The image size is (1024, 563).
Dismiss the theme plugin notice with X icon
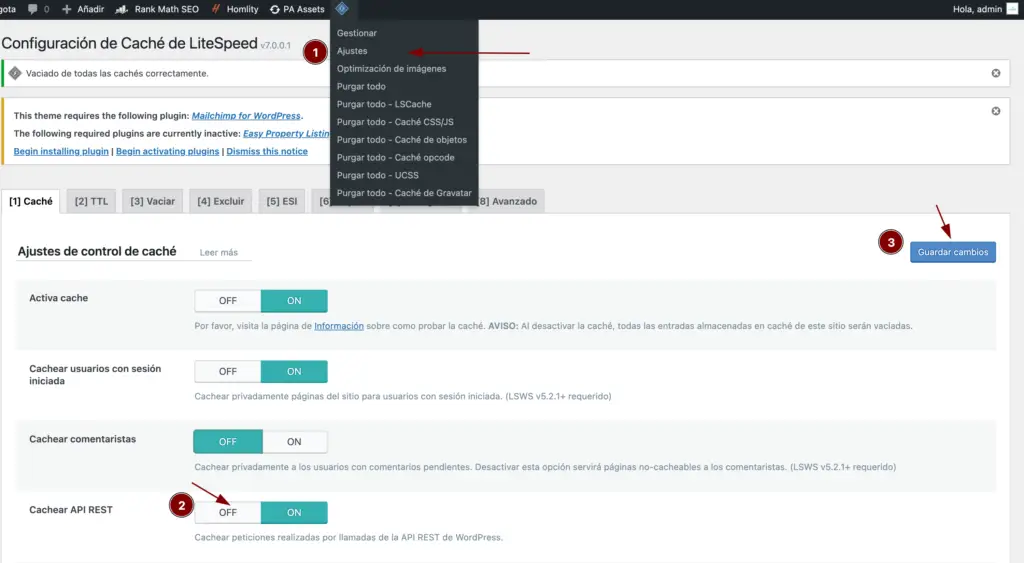pyautogui.click(x=995, y=111)
